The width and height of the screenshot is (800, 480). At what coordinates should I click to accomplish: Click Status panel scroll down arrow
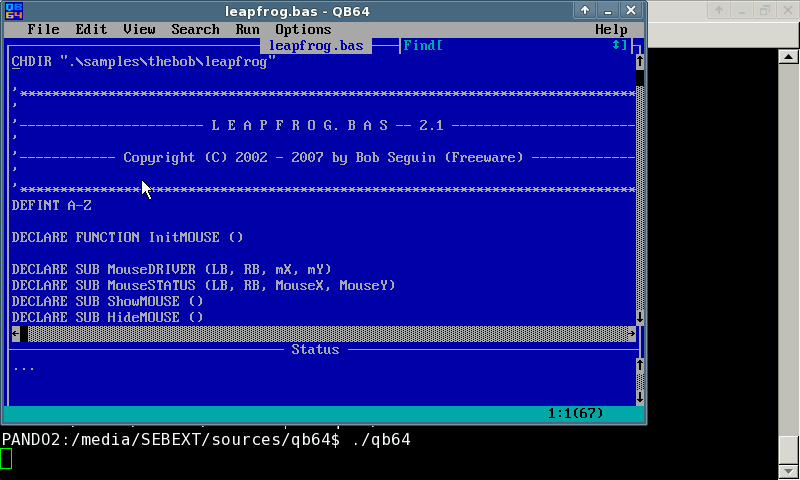point(639,397)
